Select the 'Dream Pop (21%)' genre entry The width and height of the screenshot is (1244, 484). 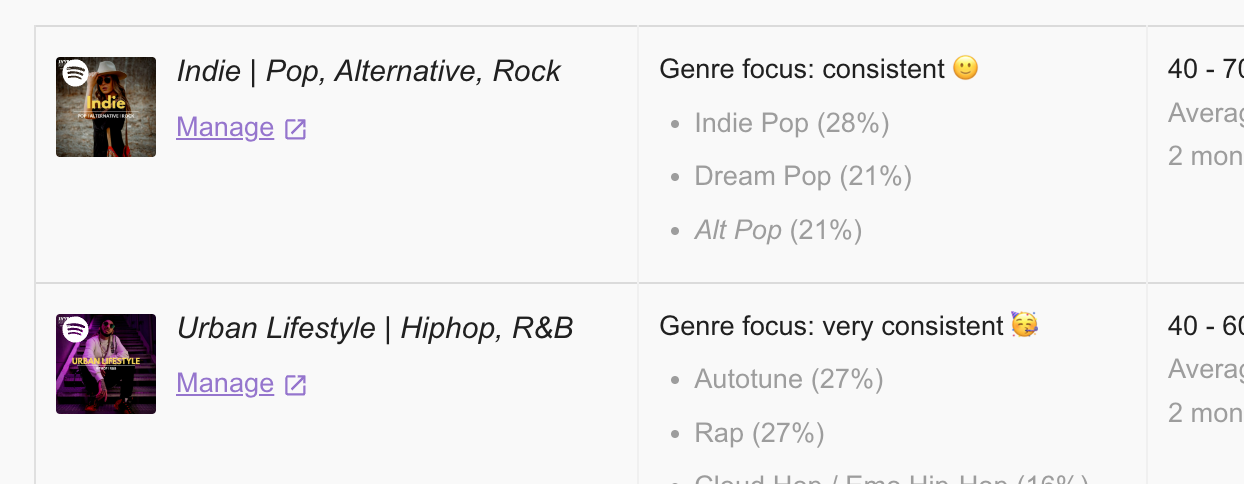(x=803, y=177)
